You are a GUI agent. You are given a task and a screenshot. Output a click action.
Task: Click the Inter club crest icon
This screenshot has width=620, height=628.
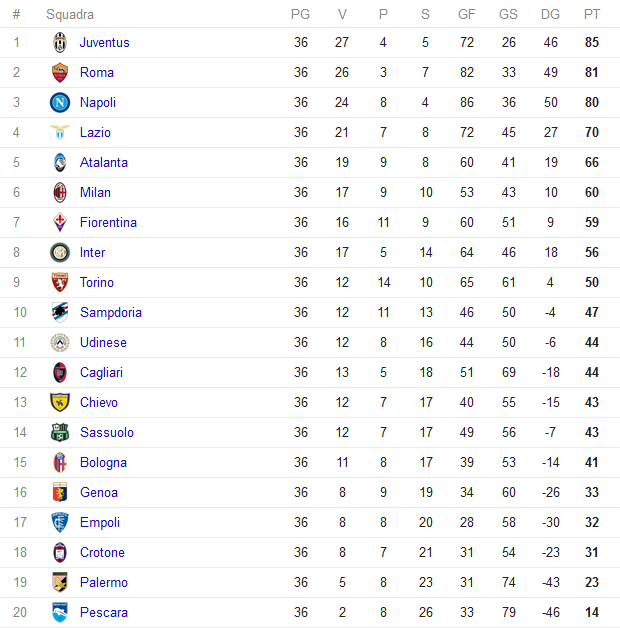coord(60,253)
